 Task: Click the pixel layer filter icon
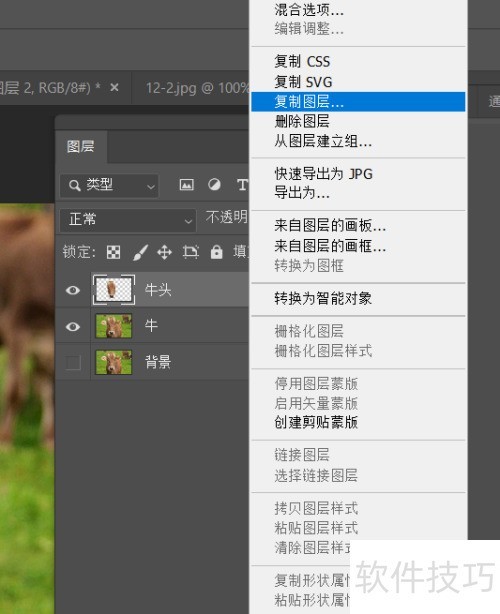[187, 184]
